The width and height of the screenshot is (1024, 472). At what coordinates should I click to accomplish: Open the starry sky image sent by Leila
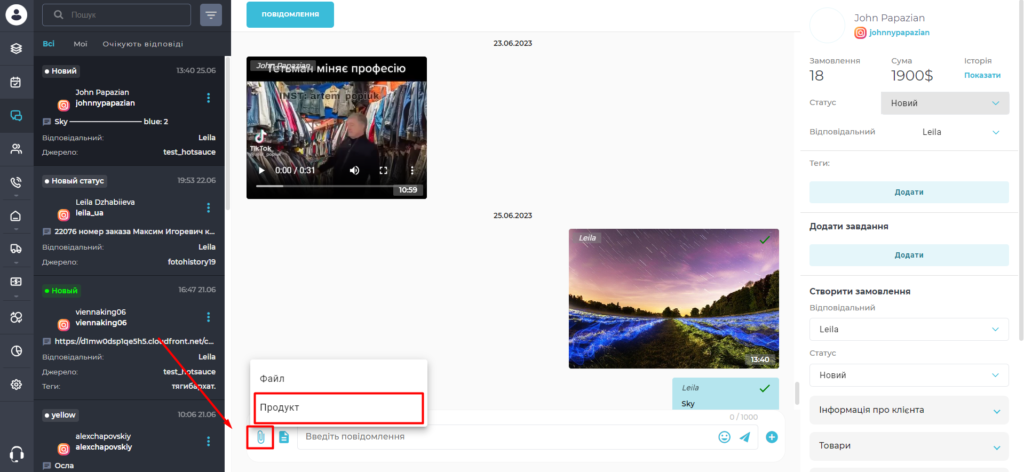click(x=673, y=298)
